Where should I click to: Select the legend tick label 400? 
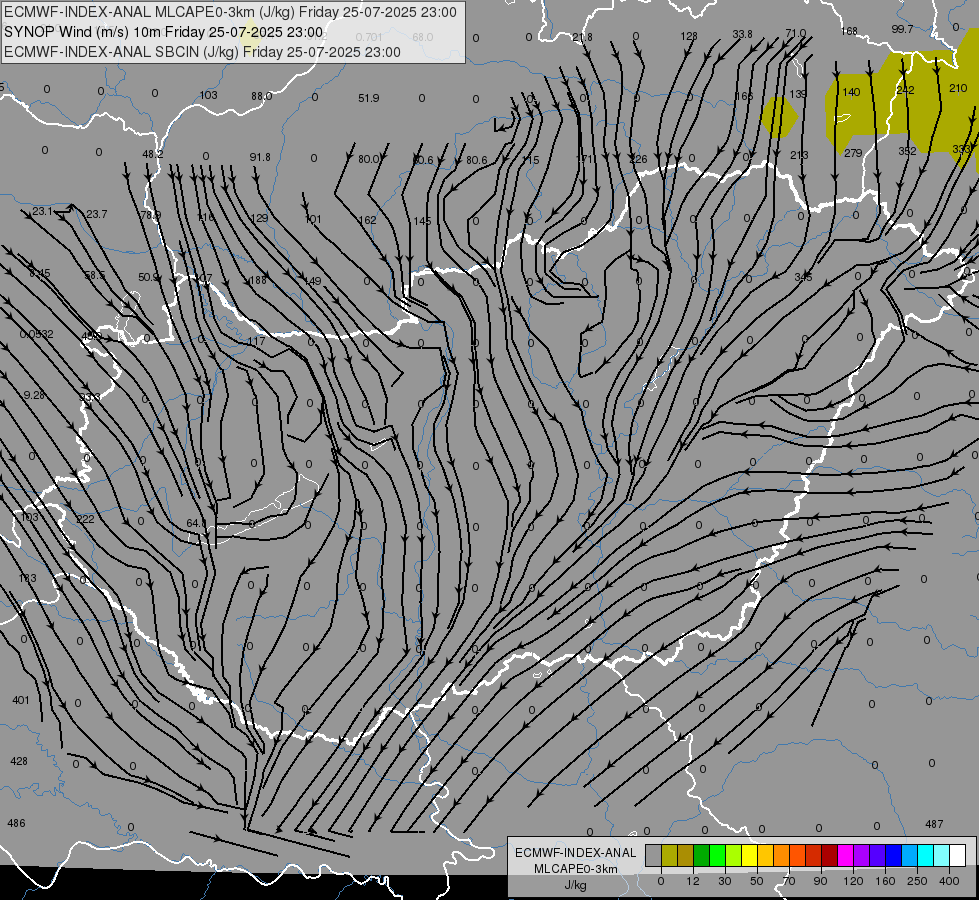point(949,881)
